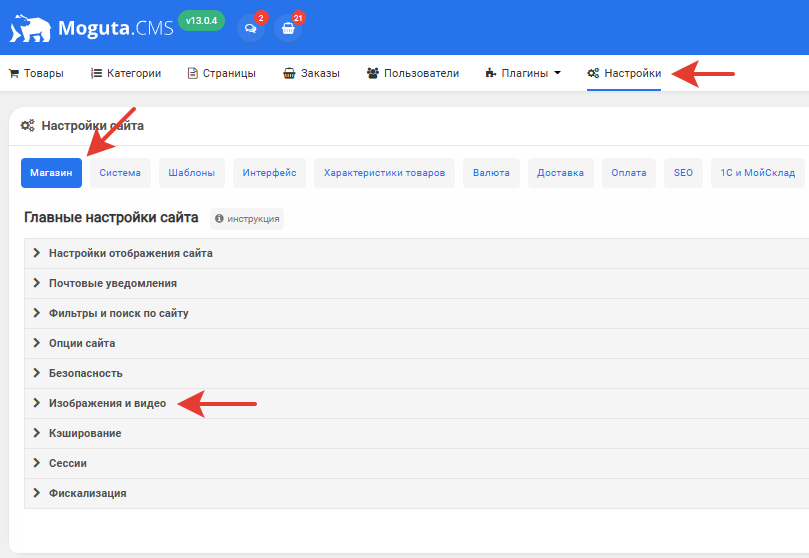Switch to the Система tab

tap(119, 173)
